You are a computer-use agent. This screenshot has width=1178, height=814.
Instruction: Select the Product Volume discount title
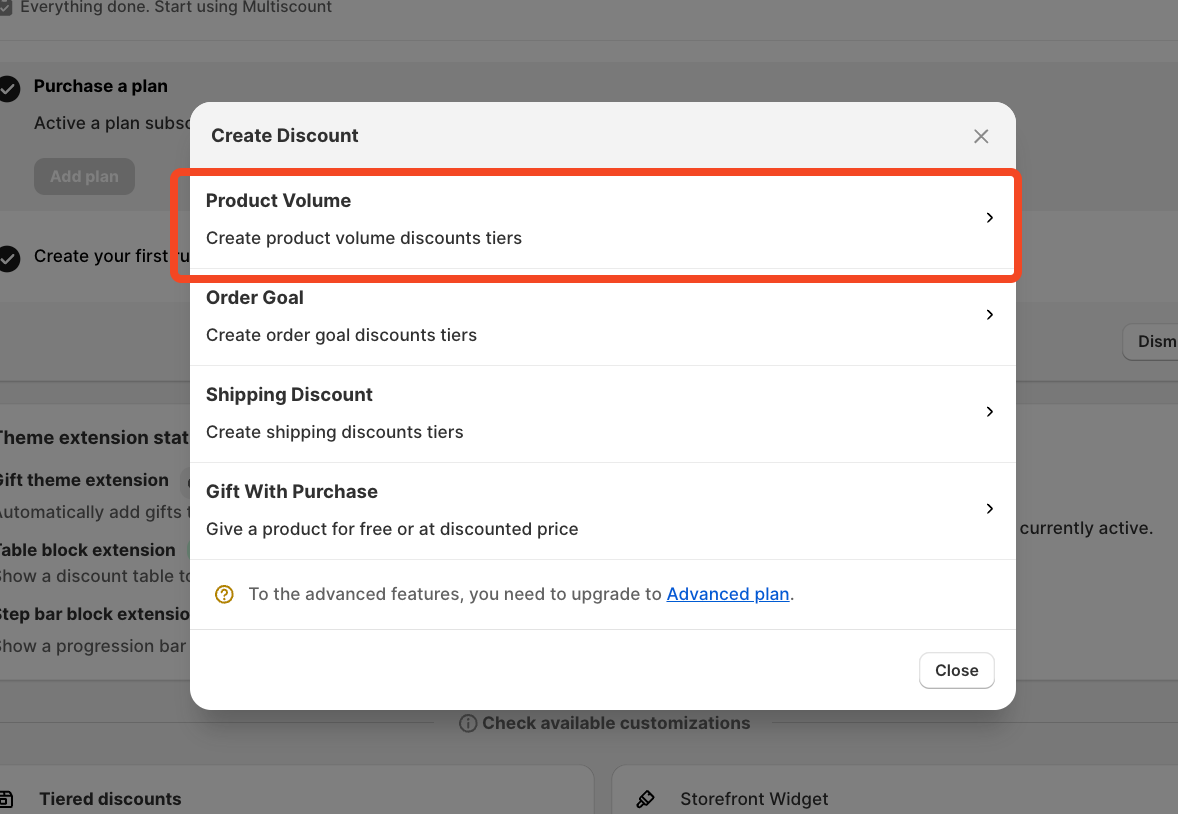278,201
